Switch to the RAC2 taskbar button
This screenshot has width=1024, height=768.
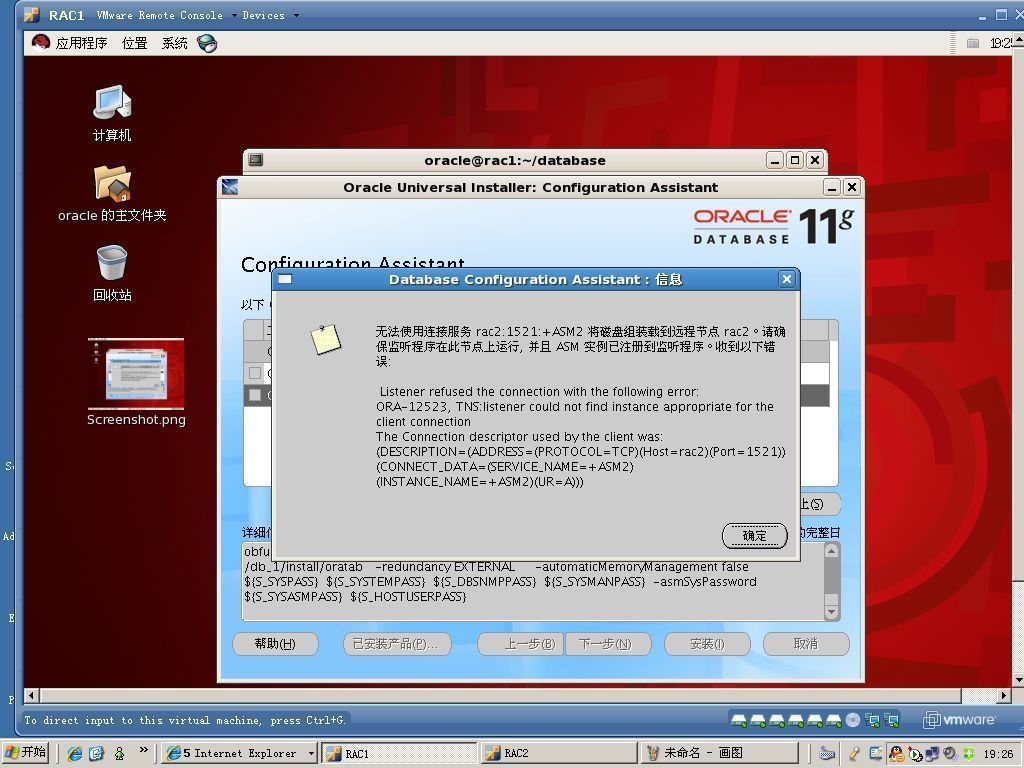(x=559, y=754)
